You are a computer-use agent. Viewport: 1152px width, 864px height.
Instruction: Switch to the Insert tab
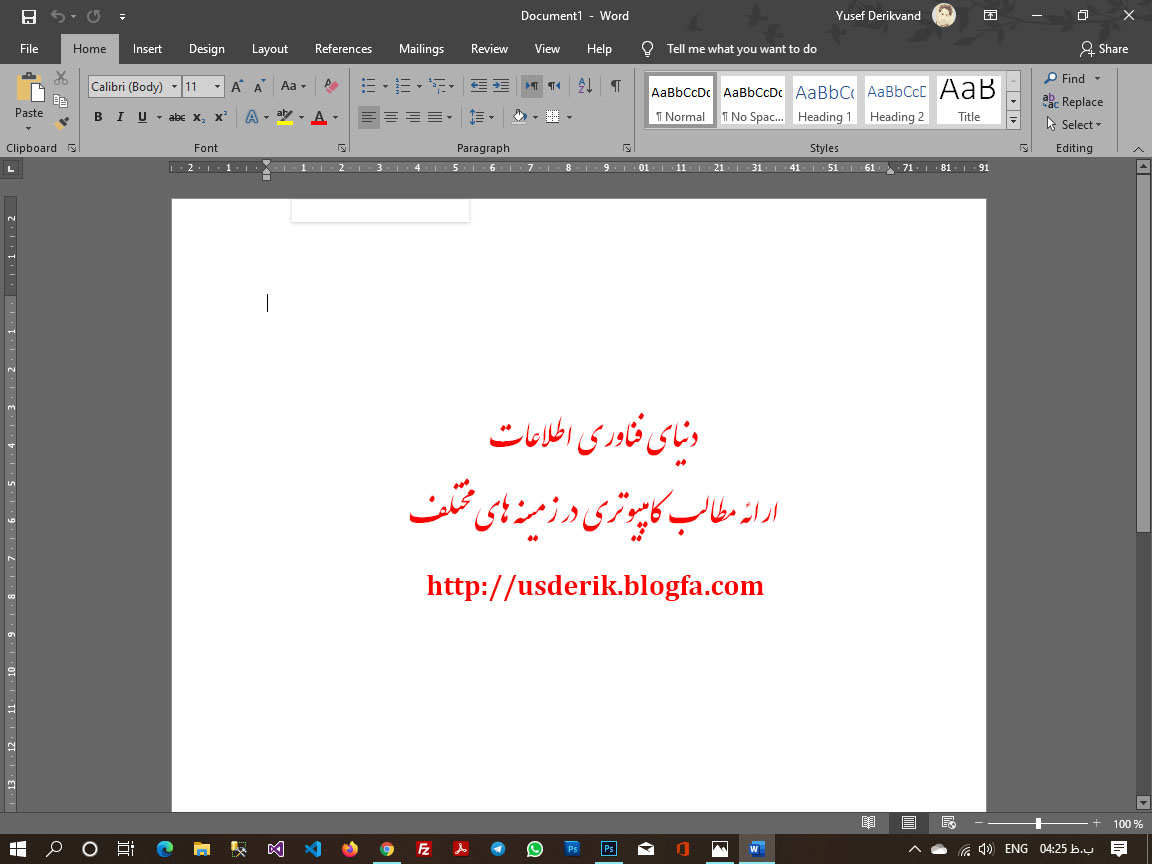147,49
